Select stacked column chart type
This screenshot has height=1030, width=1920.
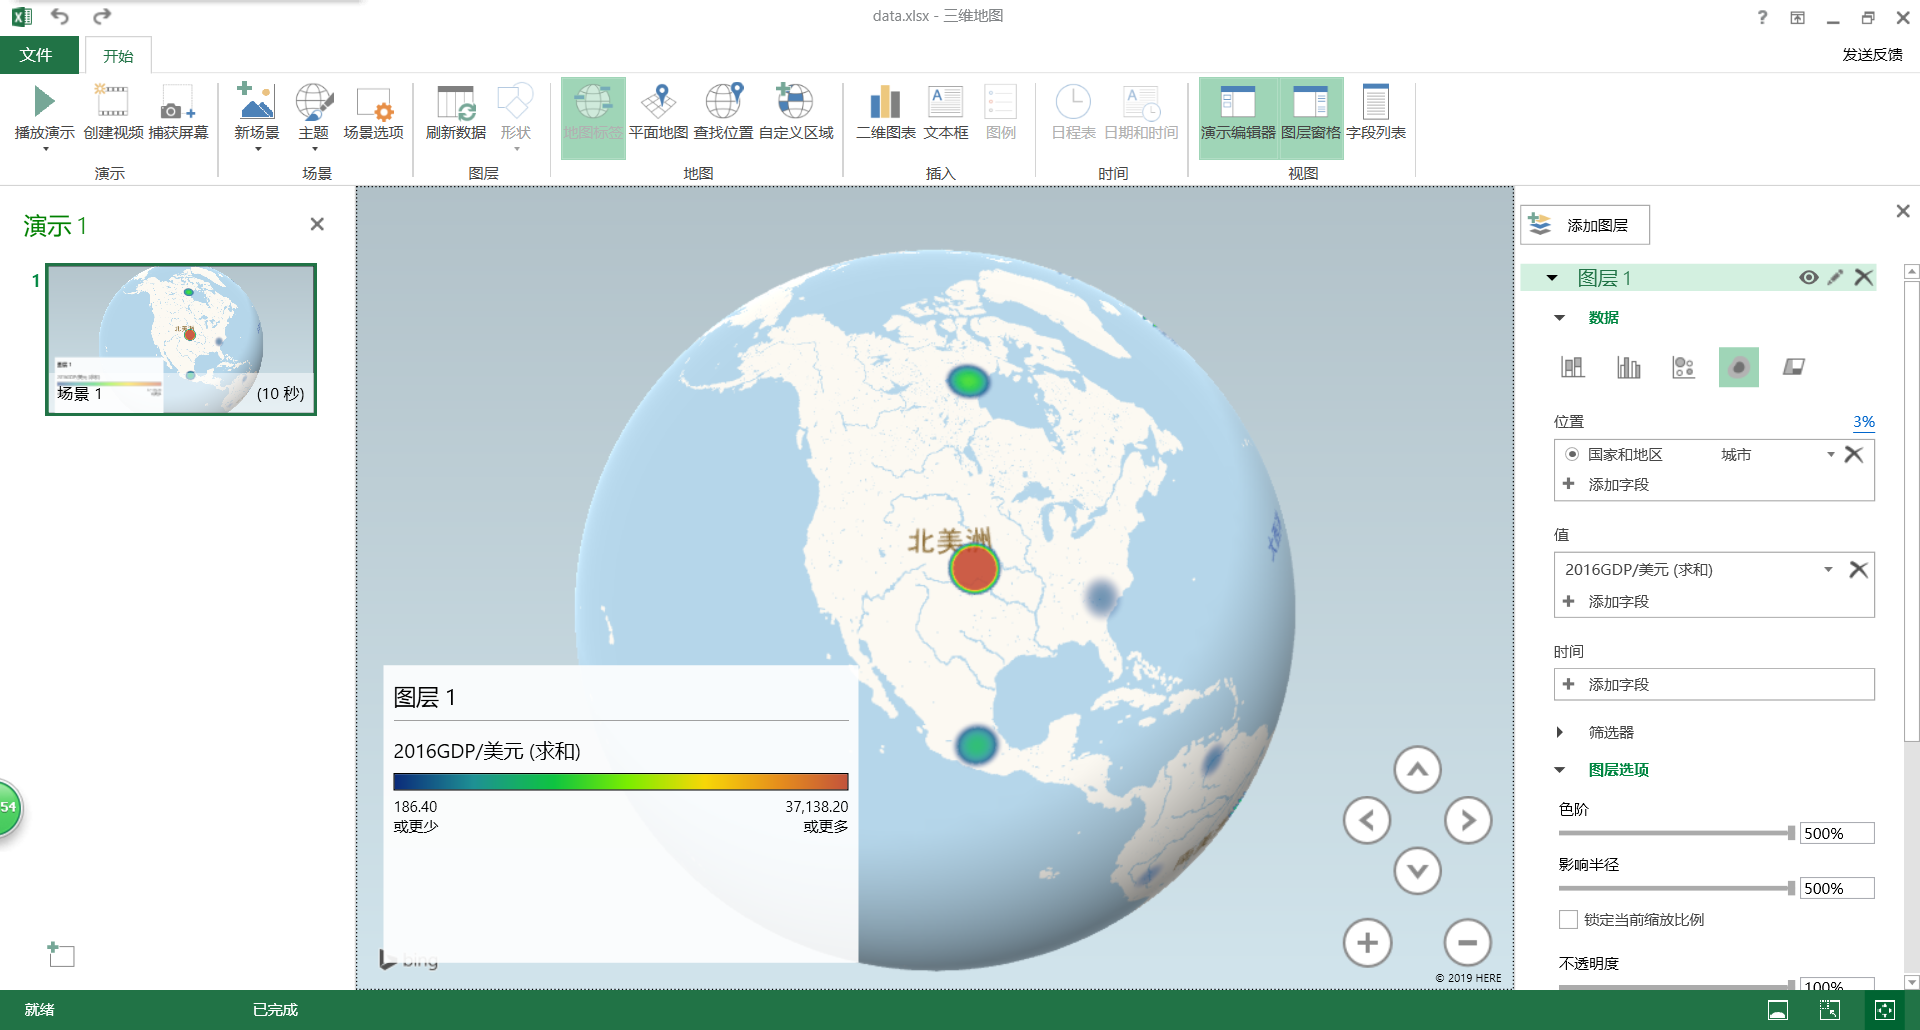(x=1572, y=367)
